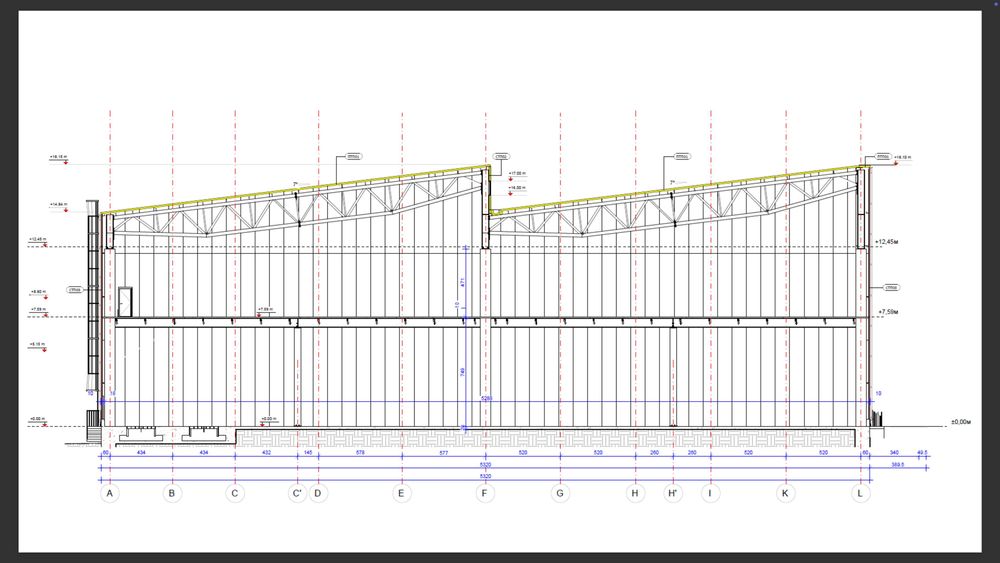Click the 578 dimension value
Image resolution: width=1000 pixels, height=563 pixels.
(360, 453)
